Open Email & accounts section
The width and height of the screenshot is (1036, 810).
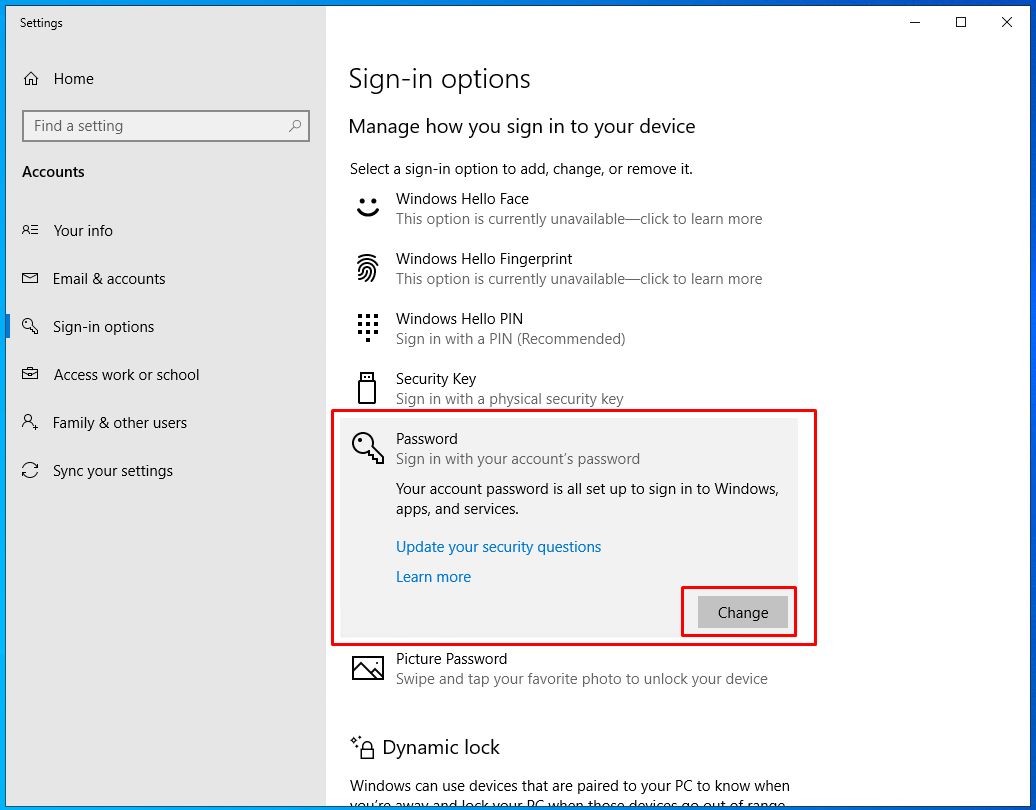(108, 278)
